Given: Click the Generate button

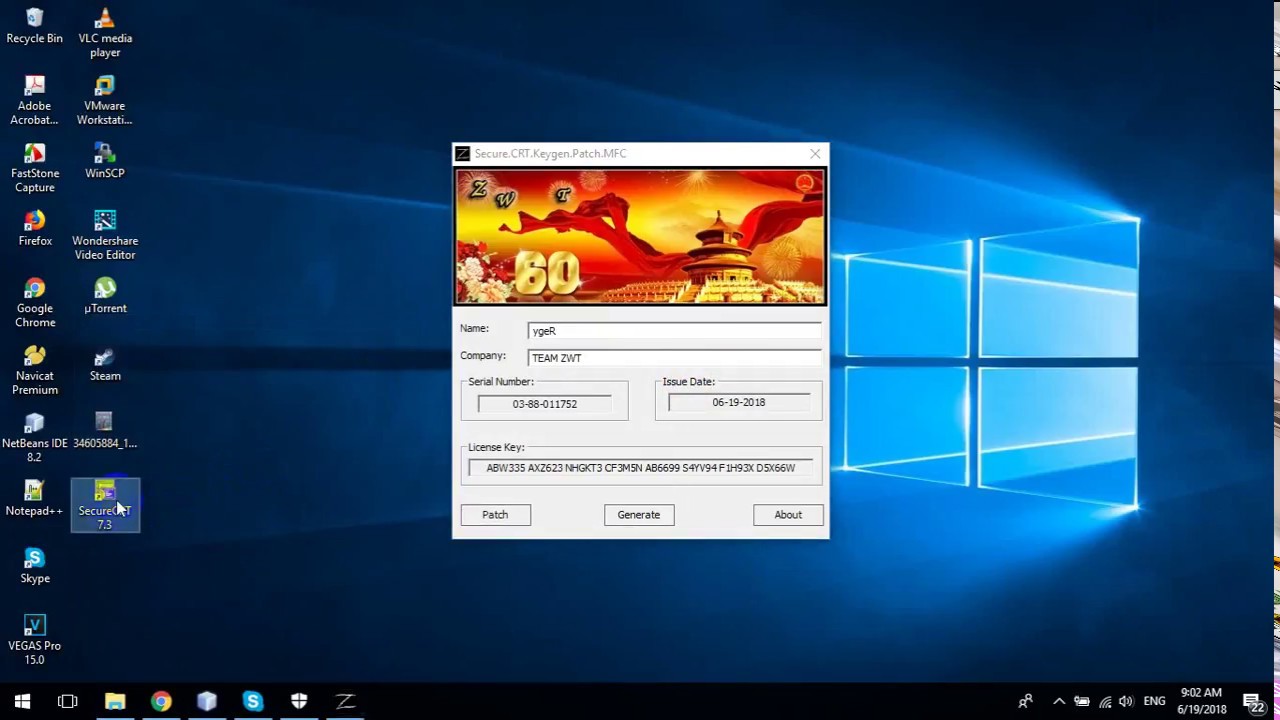Looking at the screenshot, I should (638, 515).
